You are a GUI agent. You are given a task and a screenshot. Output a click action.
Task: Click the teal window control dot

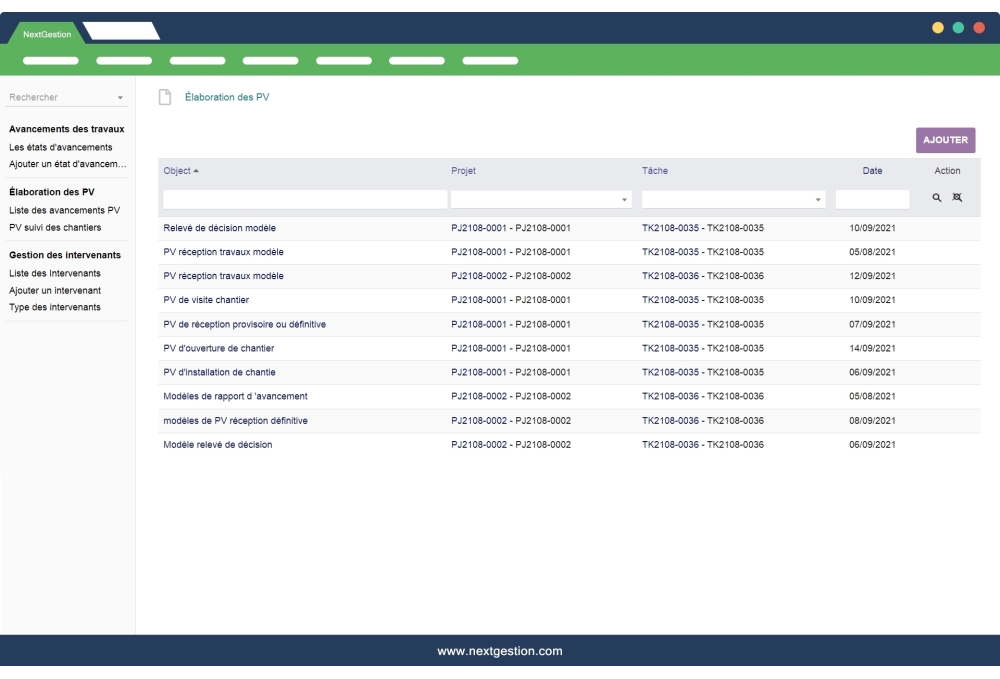pyautogui.click(x=958, y=28)
